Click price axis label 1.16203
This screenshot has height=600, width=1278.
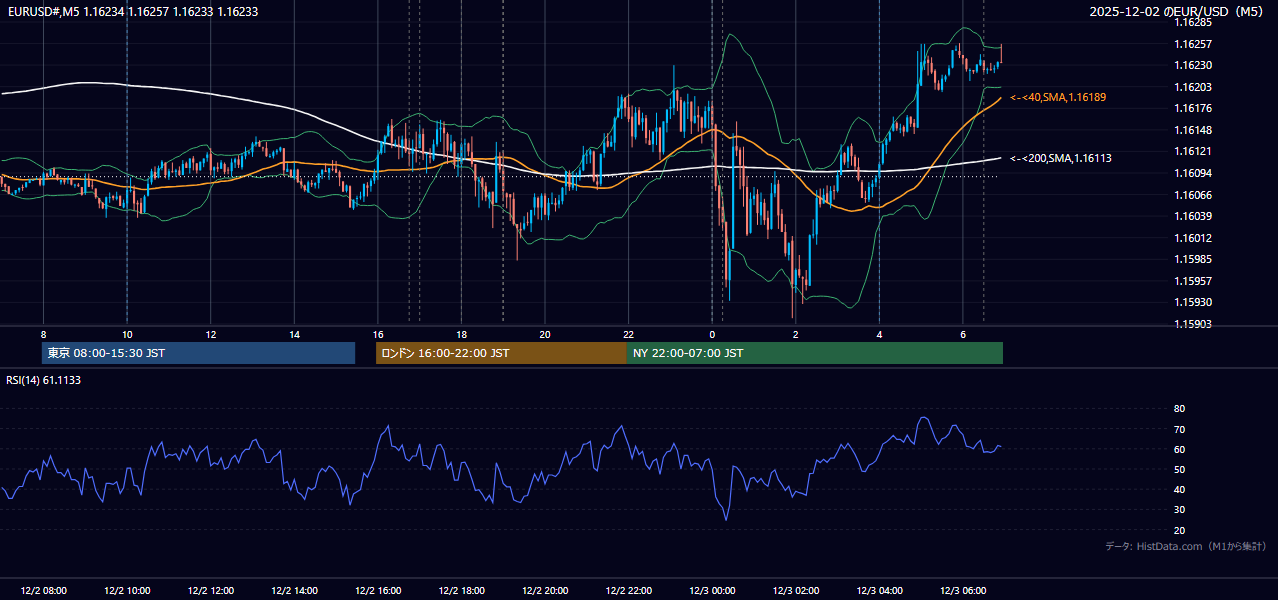point(1193,88)
